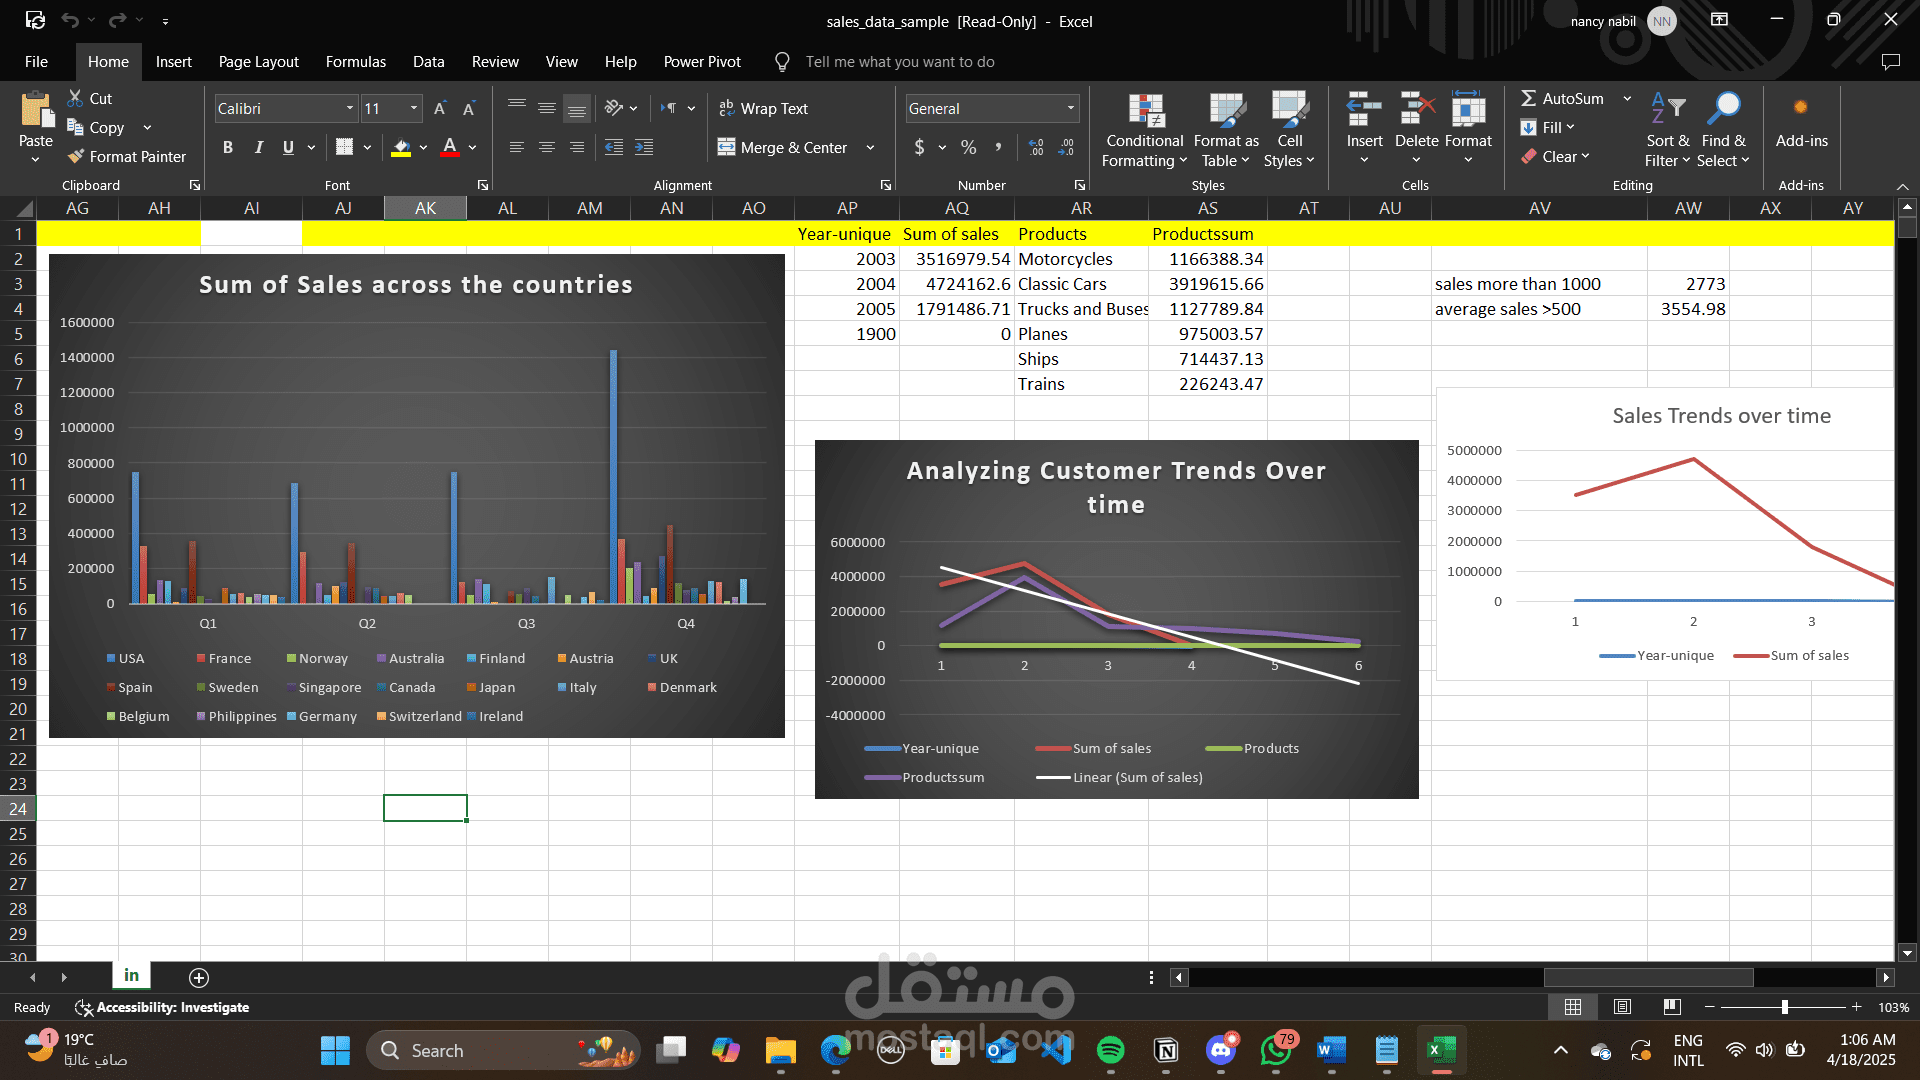
Task: Apply the yellow Fill Color swatch
Action: (401, 147)
